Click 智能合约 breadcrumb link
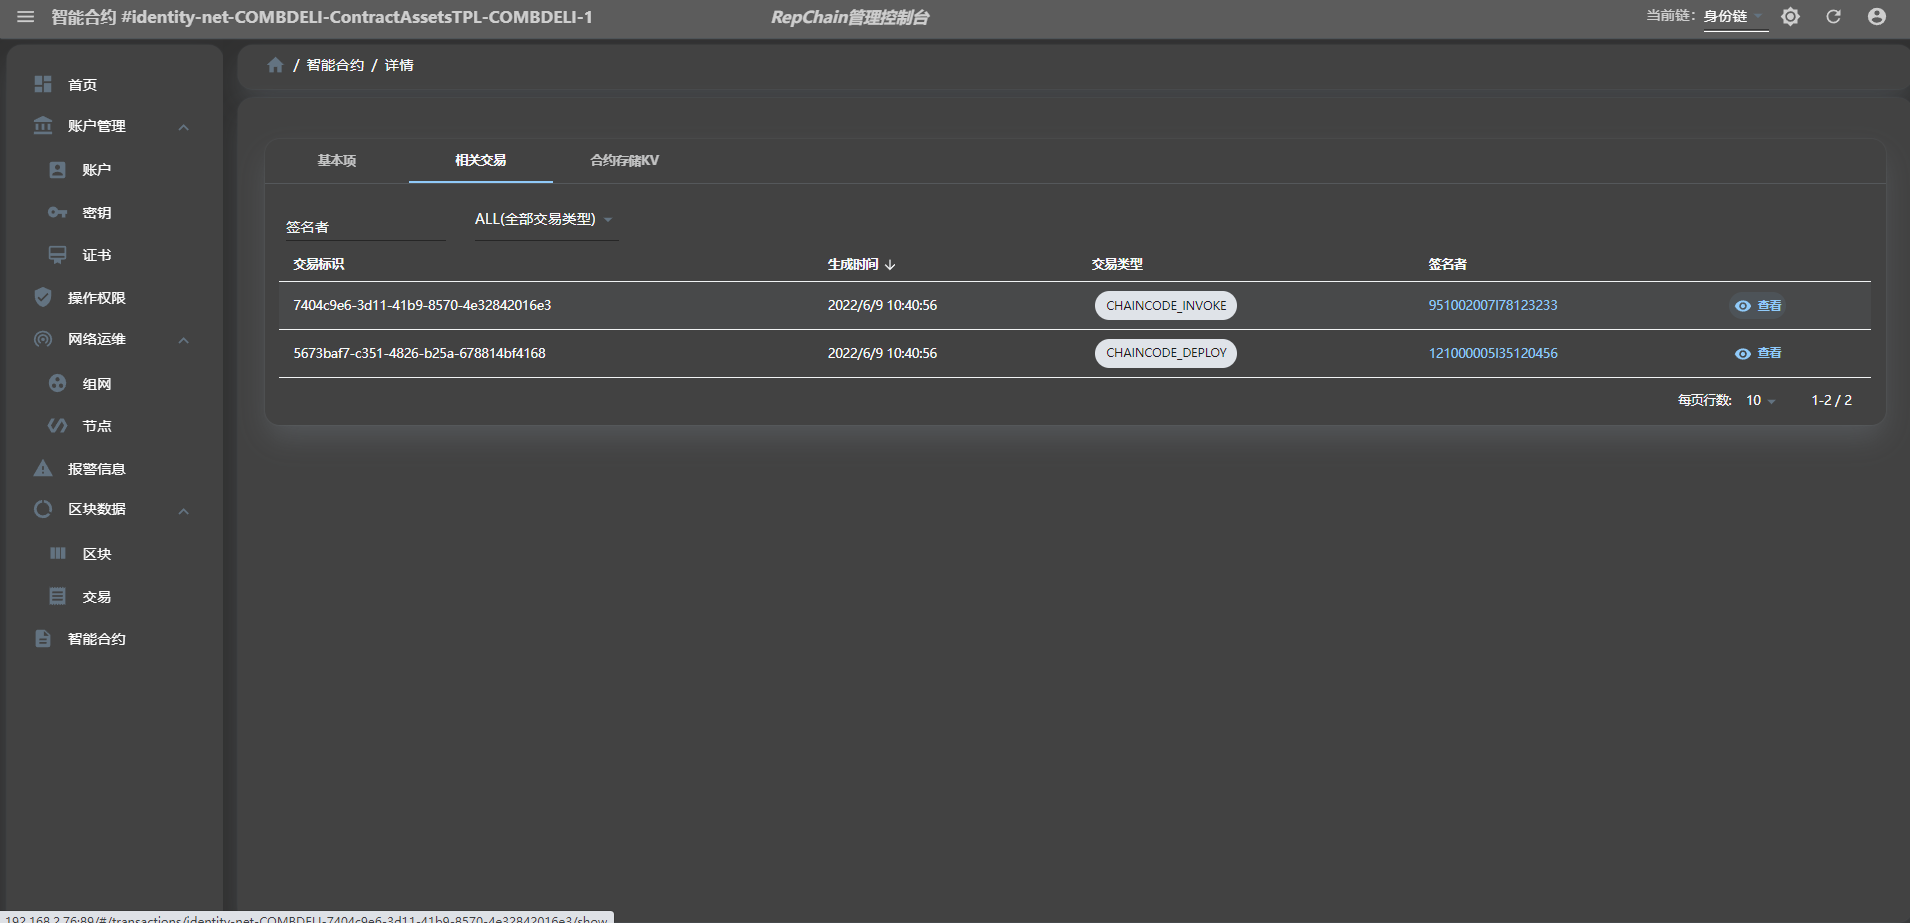The width and height of the screenshot is (1910, 923). [335, 65]
